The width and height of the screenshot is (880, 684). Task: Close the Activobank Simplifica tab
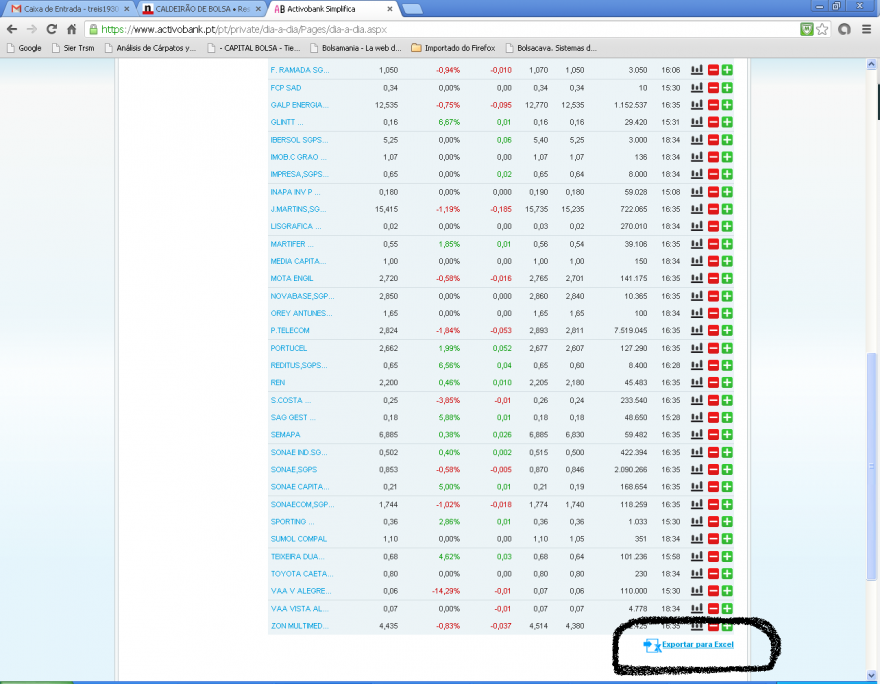389,9
